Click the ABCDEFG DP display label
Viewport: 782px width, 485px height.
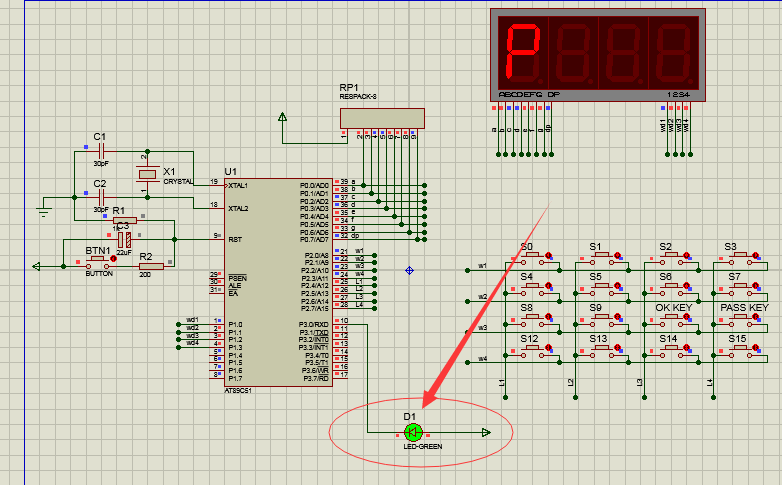529,95
